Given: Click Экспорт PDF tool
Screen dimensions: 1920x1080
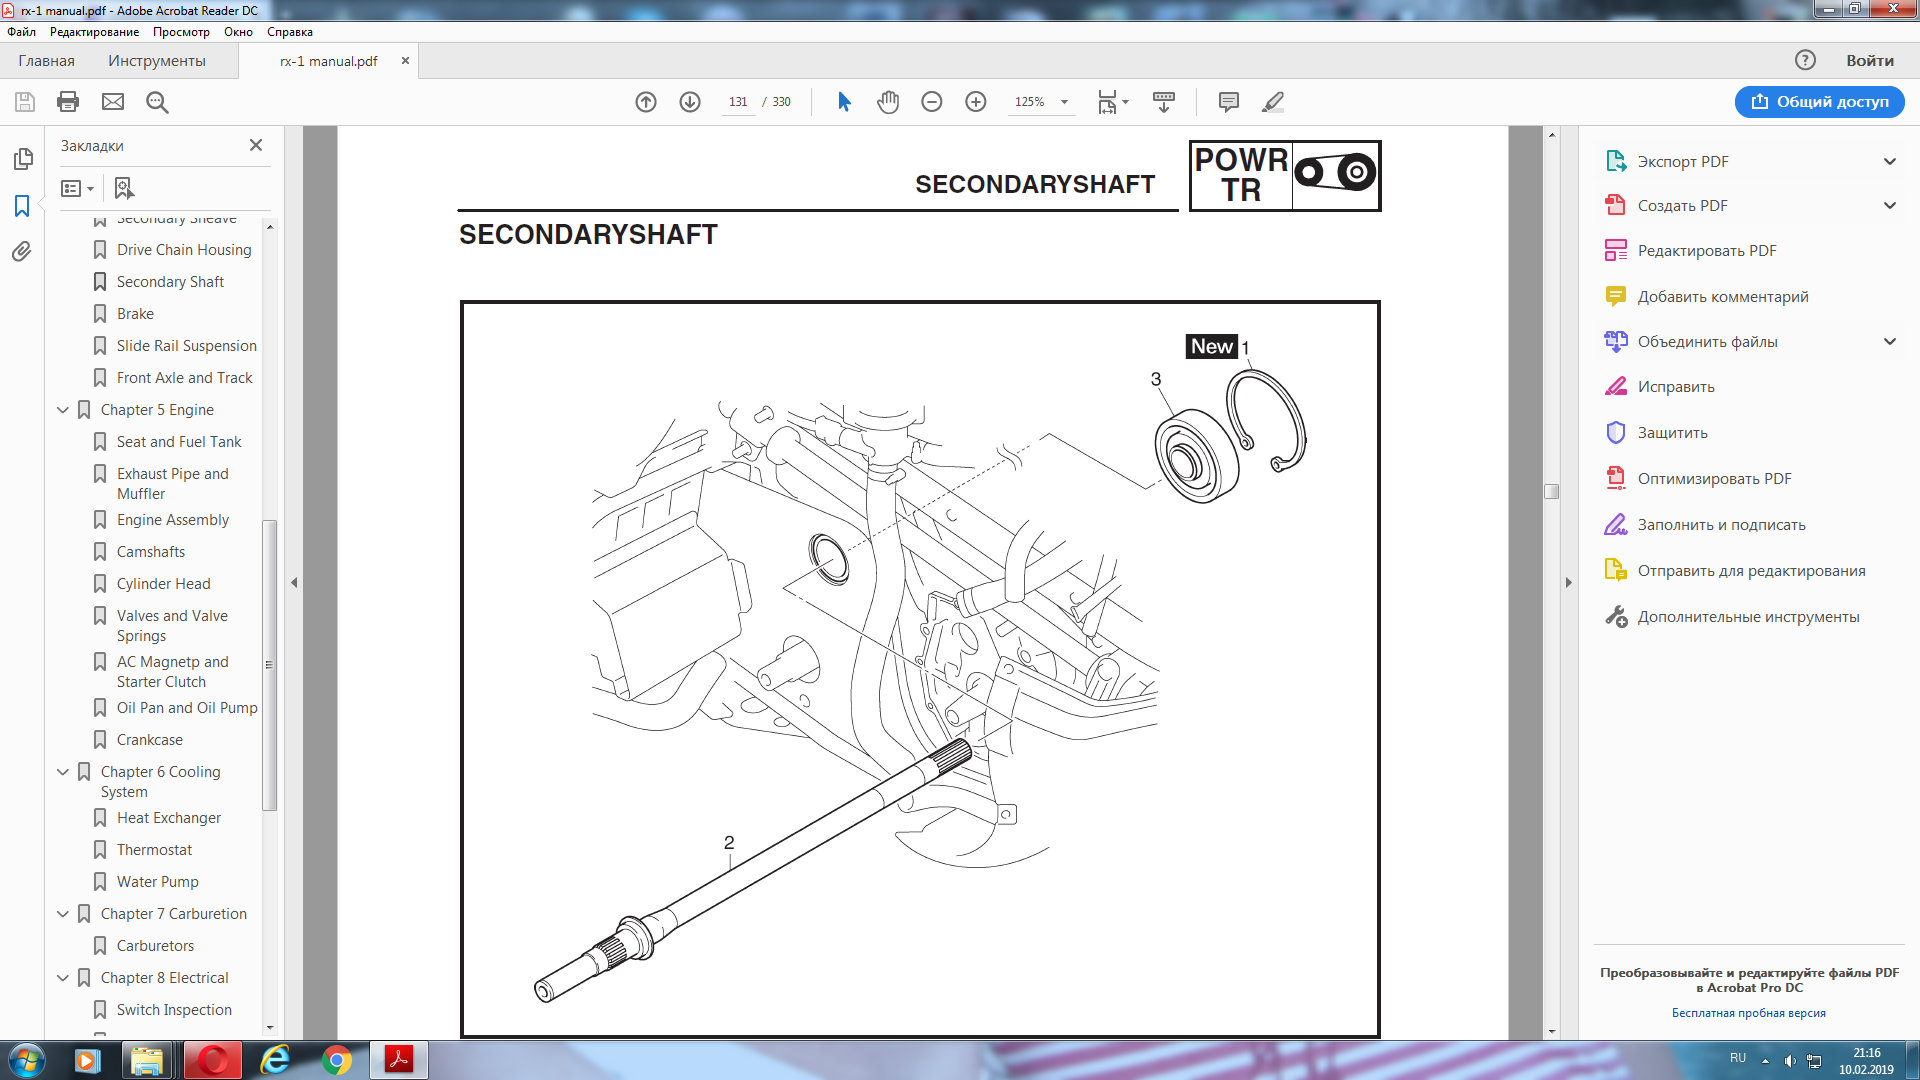Looking at the screenshot, I should (1683, 161).
